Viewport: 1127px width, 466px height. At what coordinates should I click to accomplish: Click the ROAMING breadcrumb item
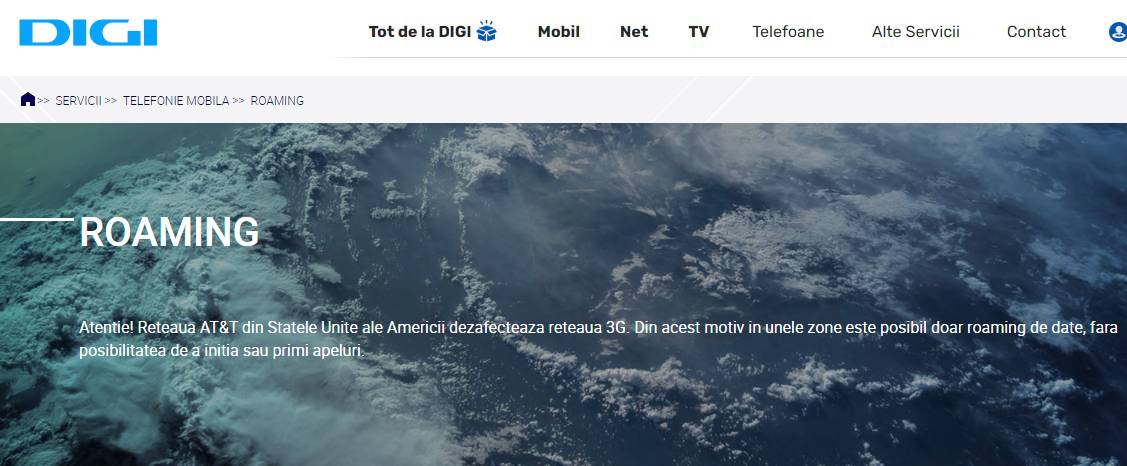point(277,101)
